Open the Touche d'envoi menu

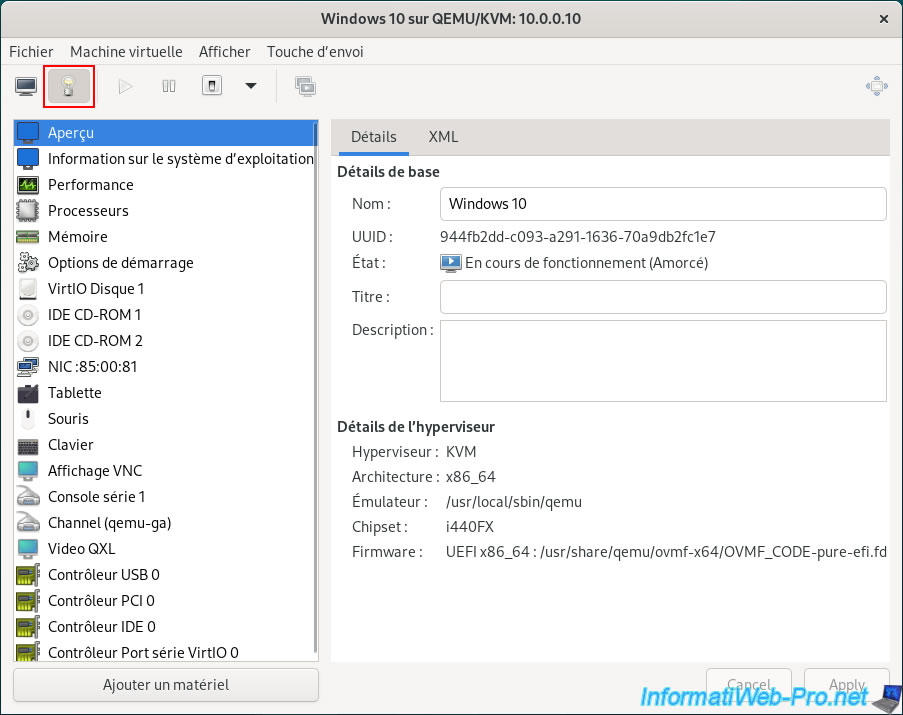(315, 52)
